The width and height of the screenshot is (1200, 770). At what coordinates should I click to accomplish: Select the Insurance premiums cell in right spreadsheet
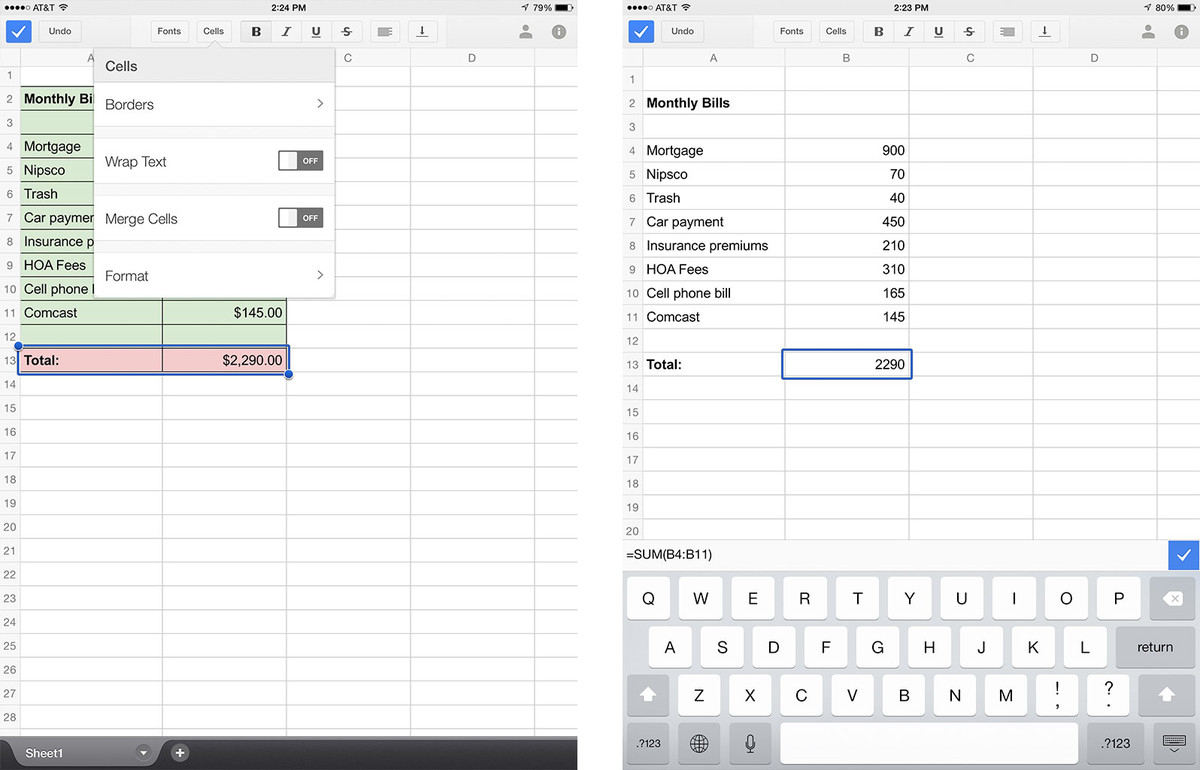pyautogui.click(x=714, y=245)
